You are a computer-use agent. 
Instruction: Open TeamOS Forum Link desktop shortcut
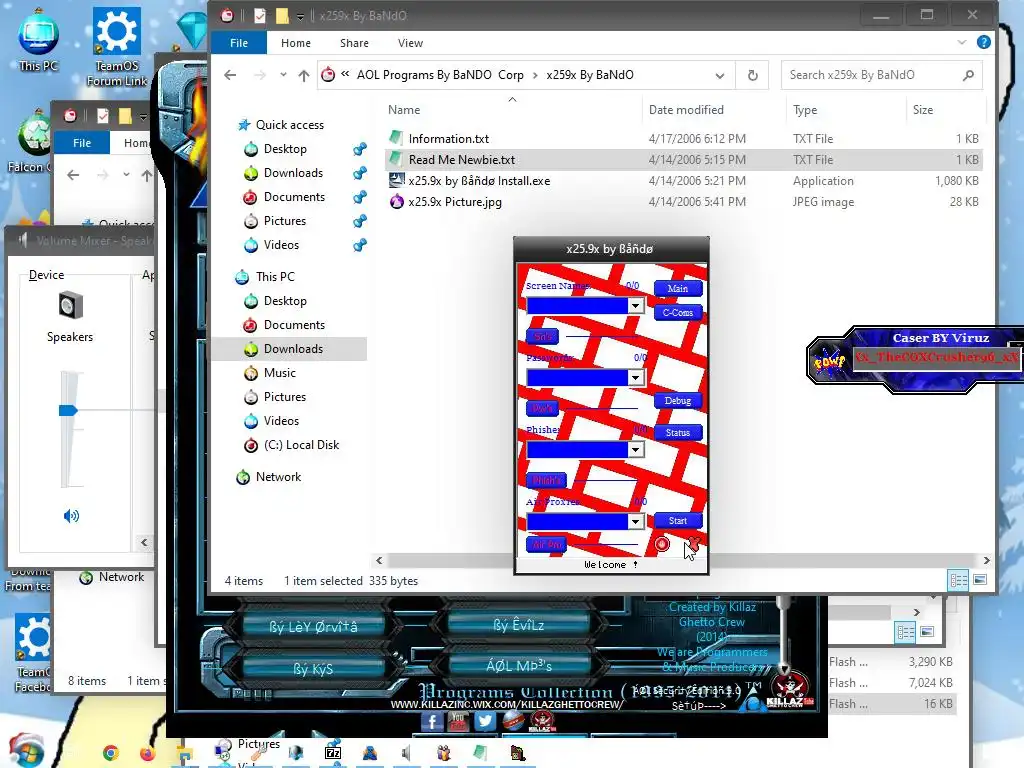click(117, 46)
